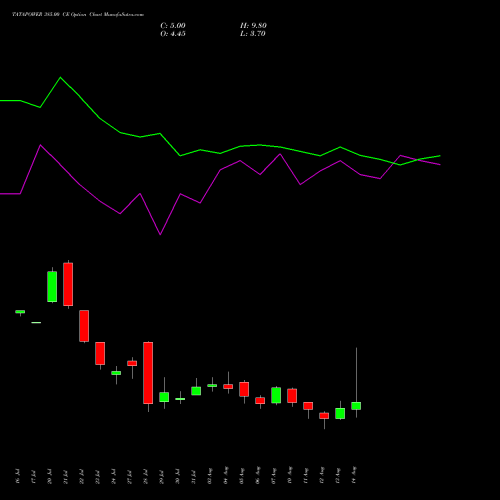Select the 14 Aug date label
Screen dimensions: 500x500
(354, 475)
